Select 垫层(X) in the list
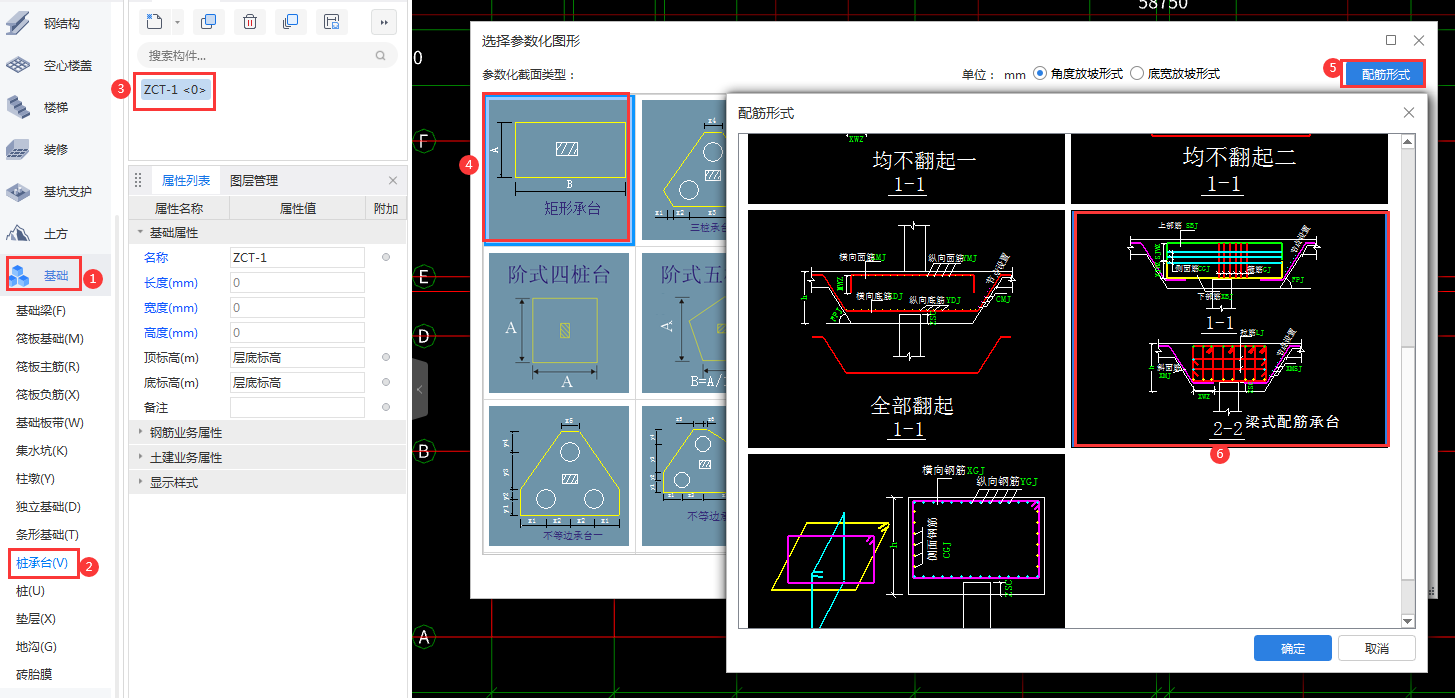Screen dimensions: 1455x698 point(36,619)
